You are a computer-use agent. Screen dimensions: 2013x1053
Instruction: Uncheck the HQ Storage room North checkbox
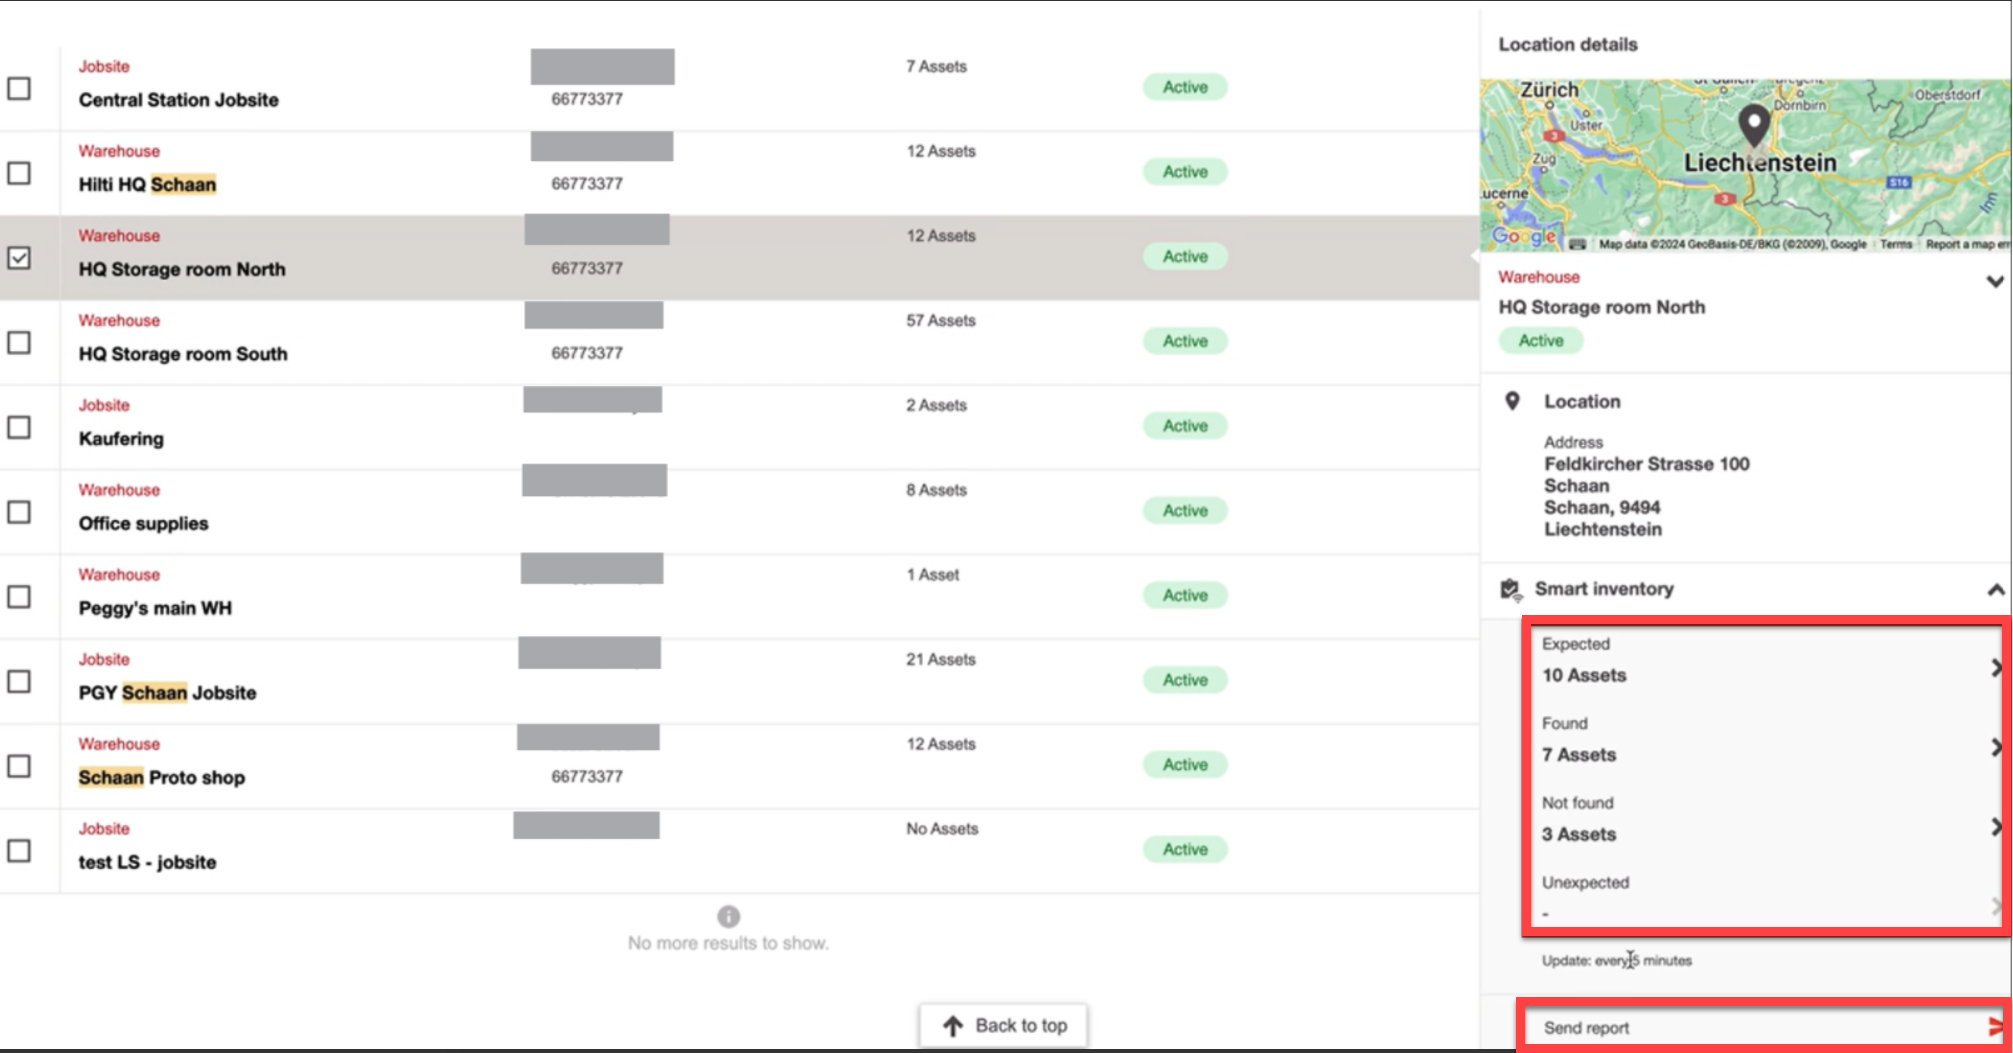[19, 258]
